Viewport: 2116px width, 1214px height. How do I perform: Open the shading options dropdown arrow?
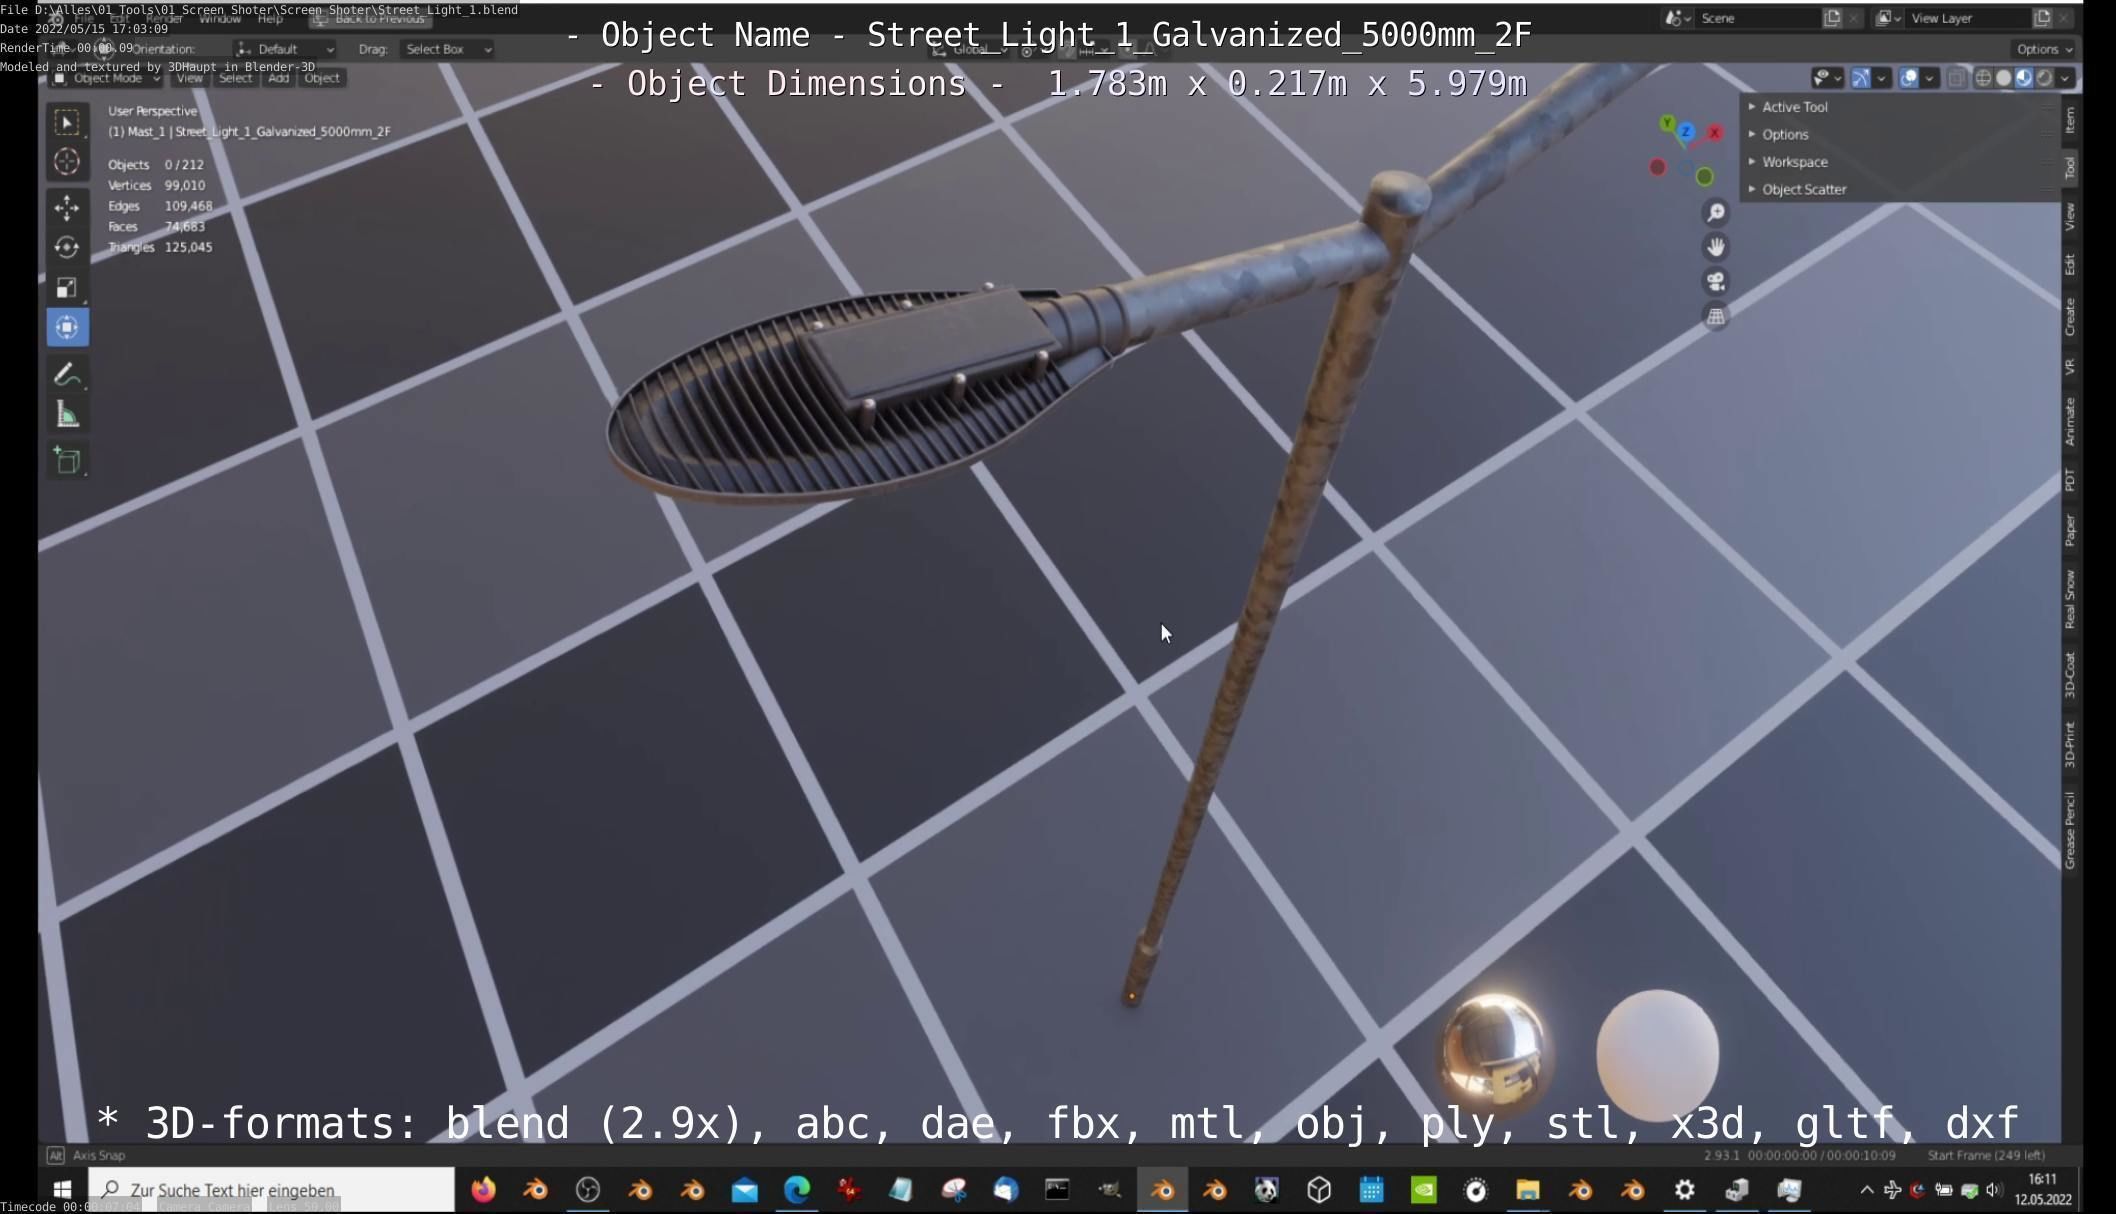pyautogui.click(x=2065, y=78)
